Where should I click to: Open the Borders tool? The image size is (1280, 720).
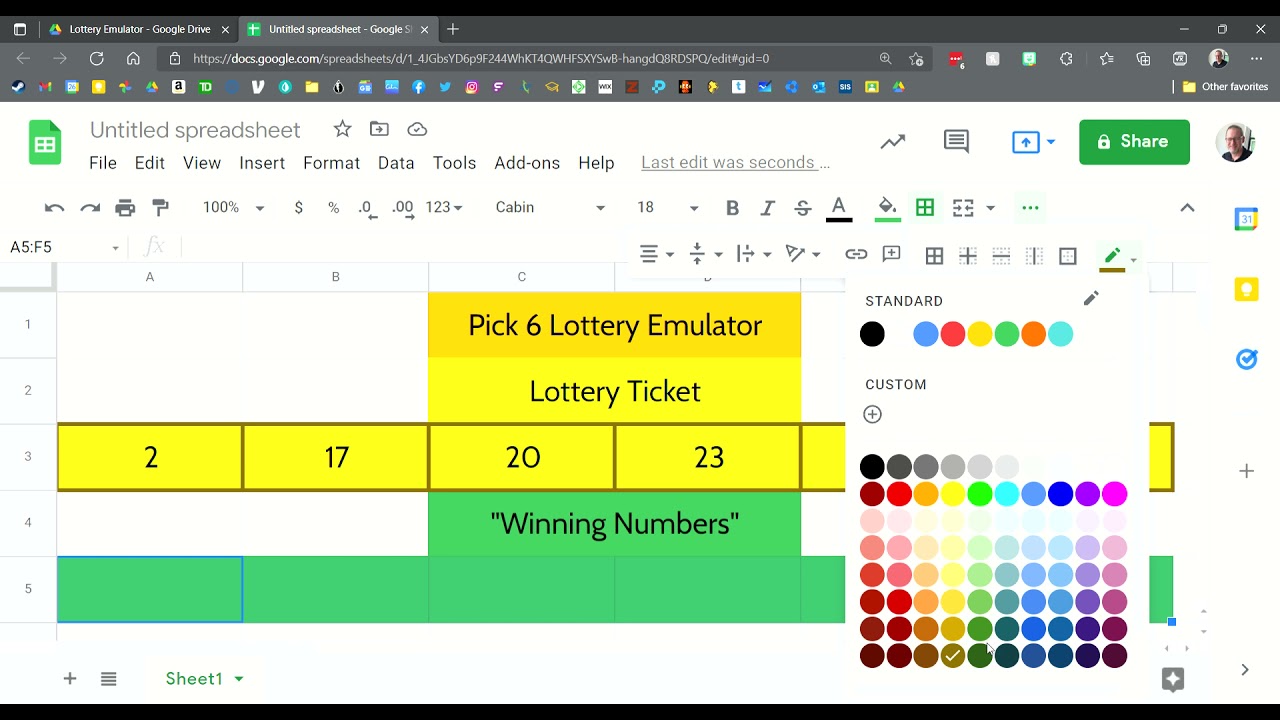point(925,208)
